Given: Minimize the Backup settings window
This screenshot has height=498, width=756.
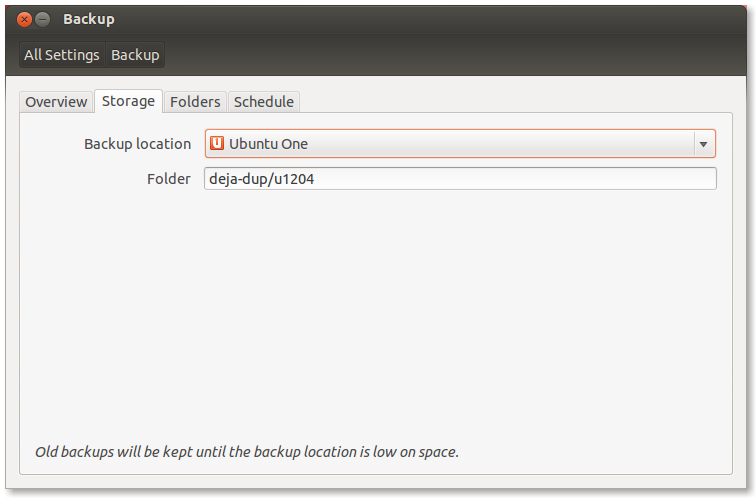Looking at the screenshot, I should pyautogui.click(x=43, y=19).
